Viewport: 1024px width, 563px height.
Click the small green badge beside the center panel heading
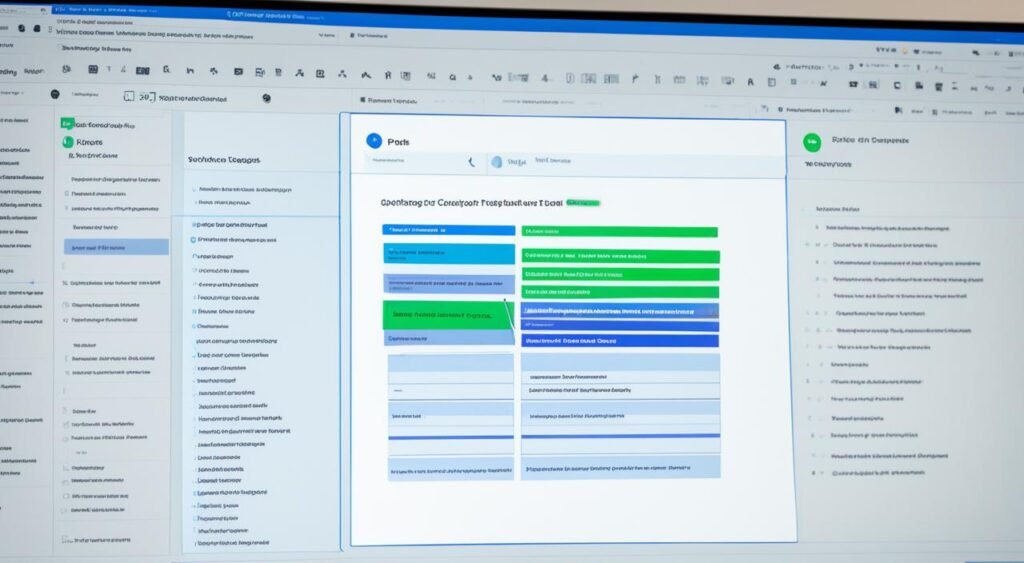583,203
